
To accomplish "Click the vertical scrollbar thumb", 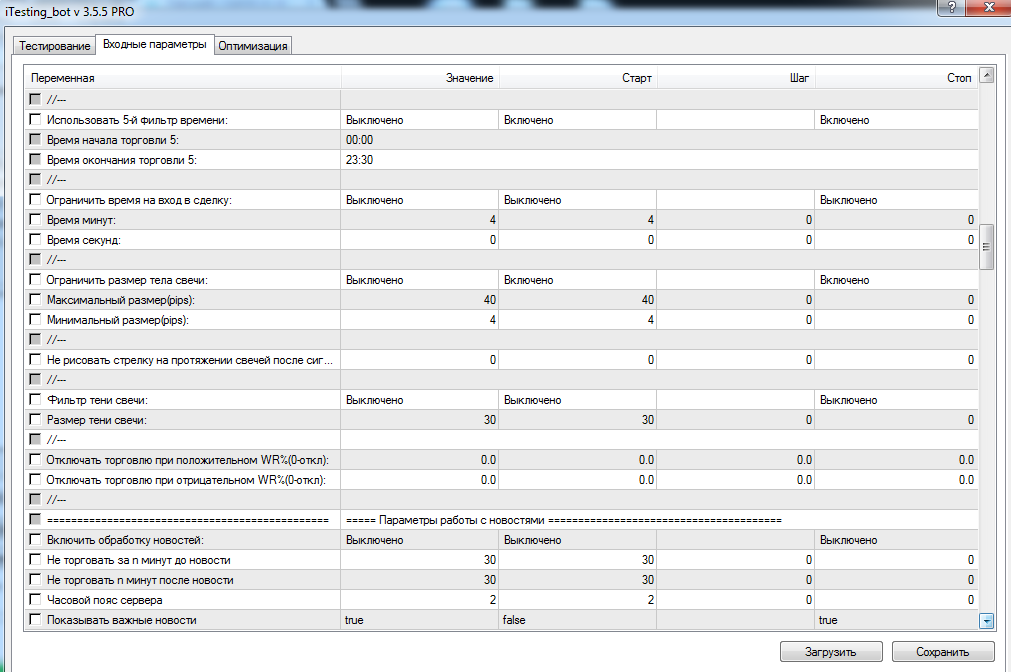I will click(x=986, y=247).
